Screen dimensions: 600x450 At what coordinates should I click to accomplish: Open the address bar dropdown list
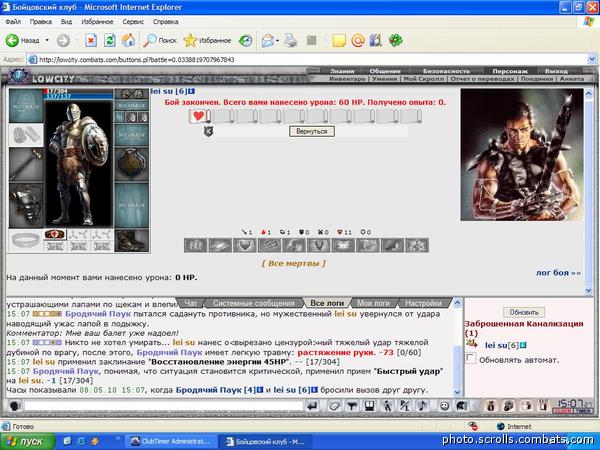click(592, 59)
